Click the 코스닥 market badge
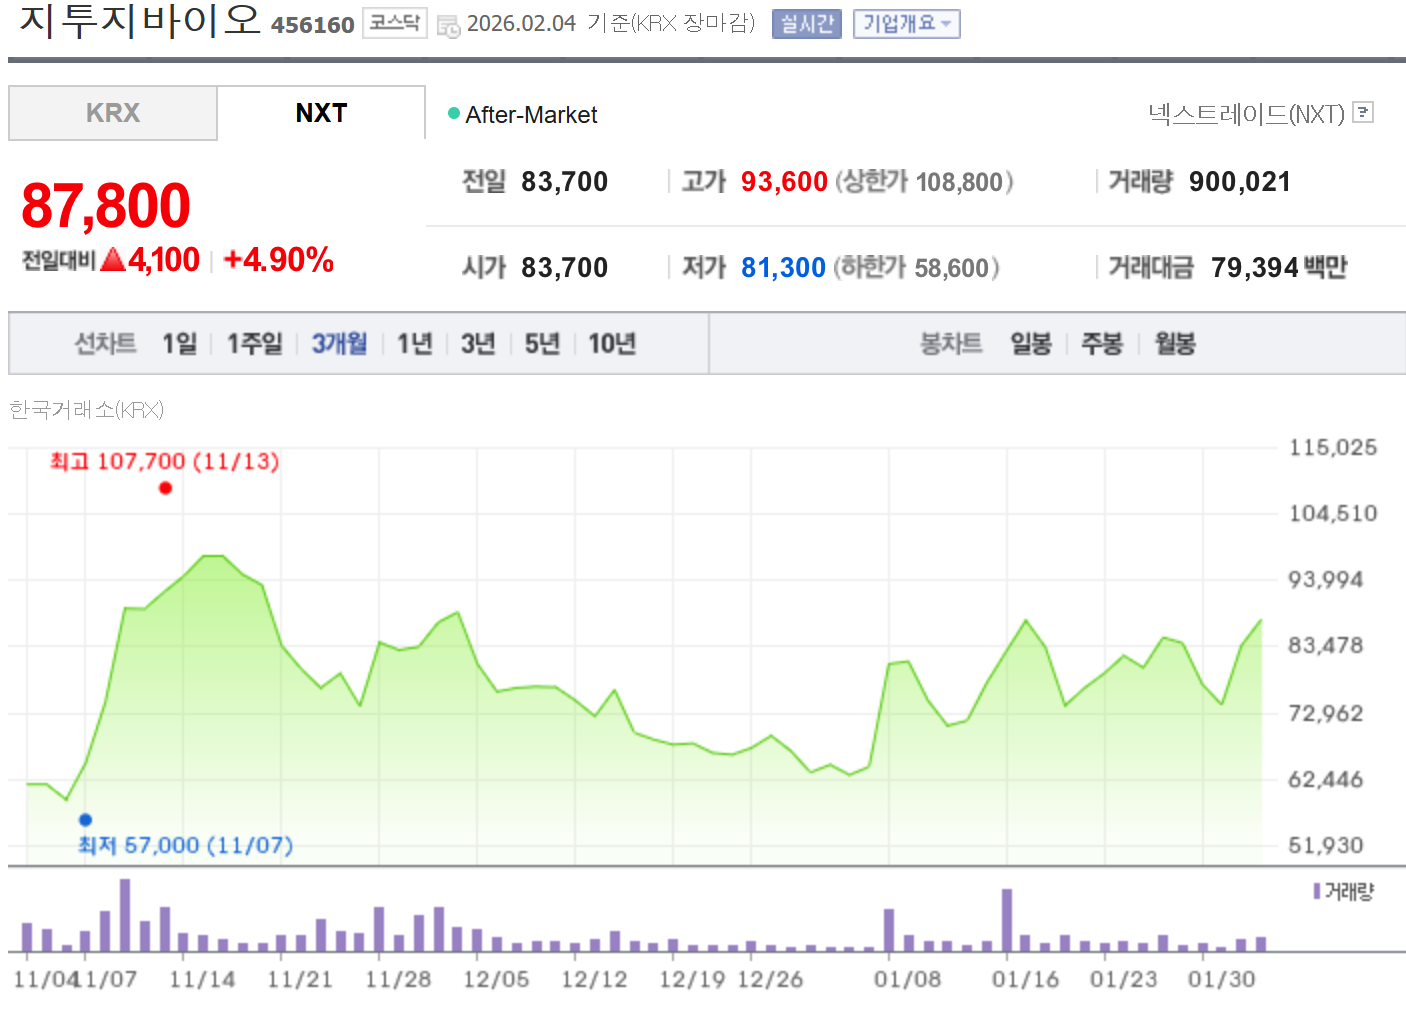 tap(395, 23)
